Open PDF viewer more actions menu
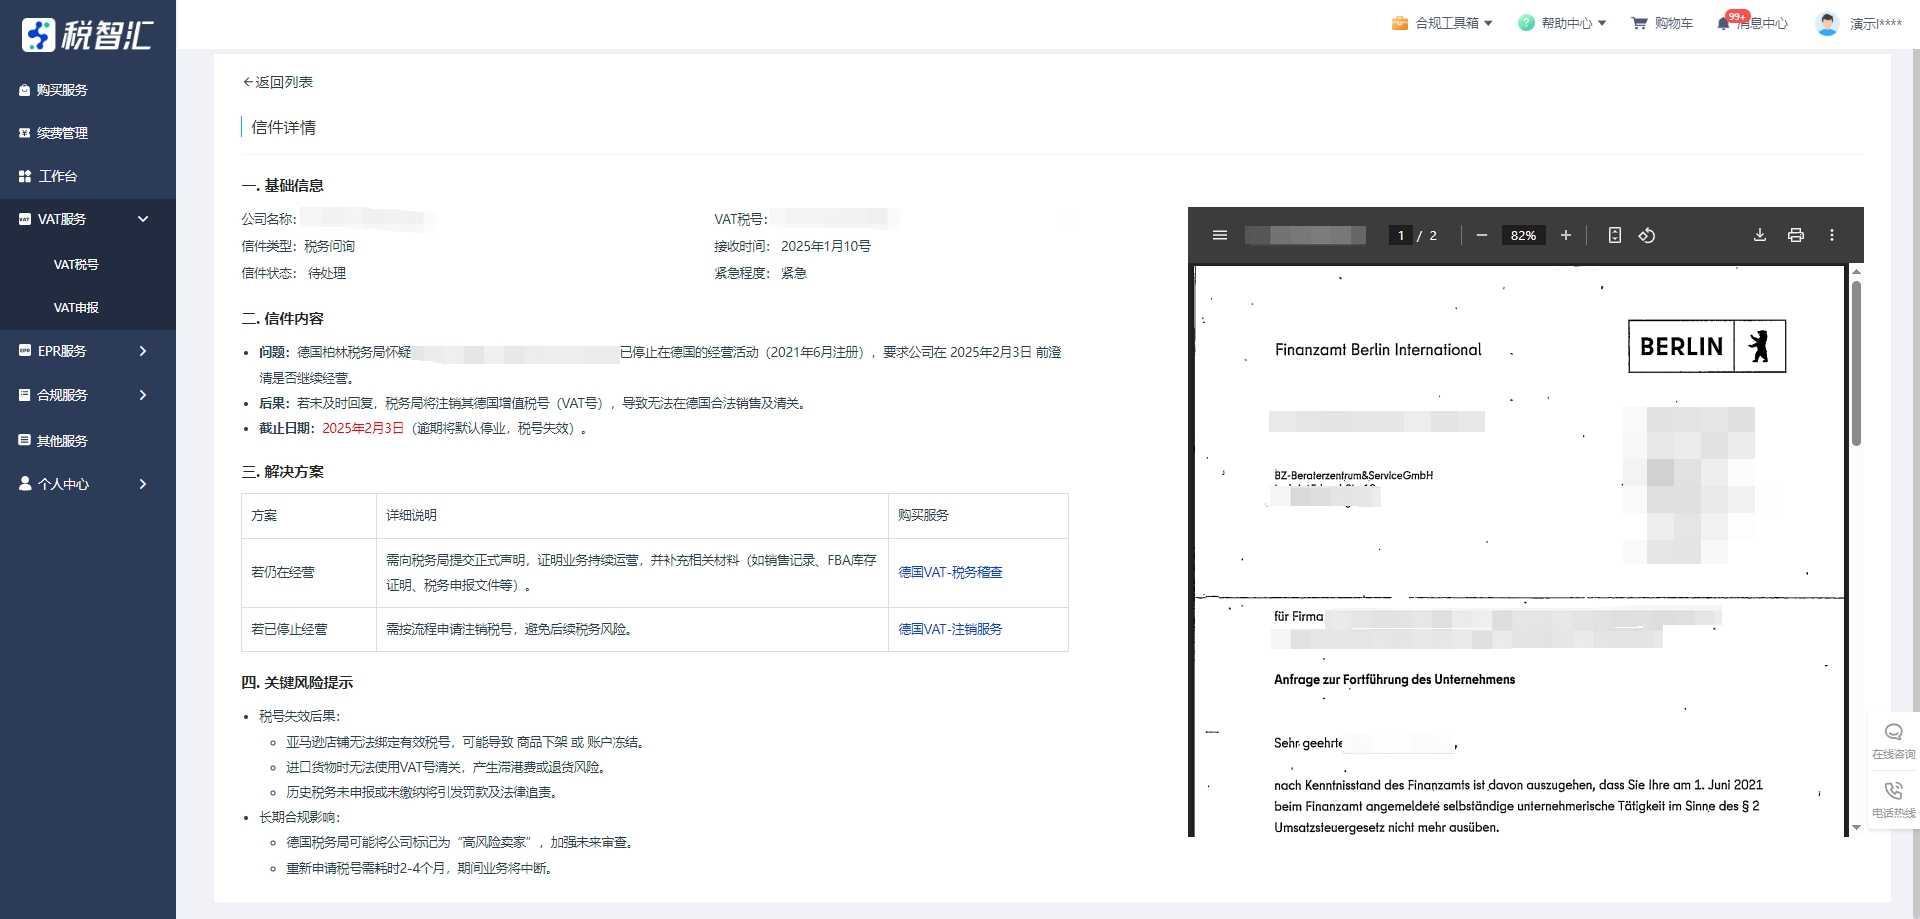This screenshot has height=919, width=1920. 1831,235
